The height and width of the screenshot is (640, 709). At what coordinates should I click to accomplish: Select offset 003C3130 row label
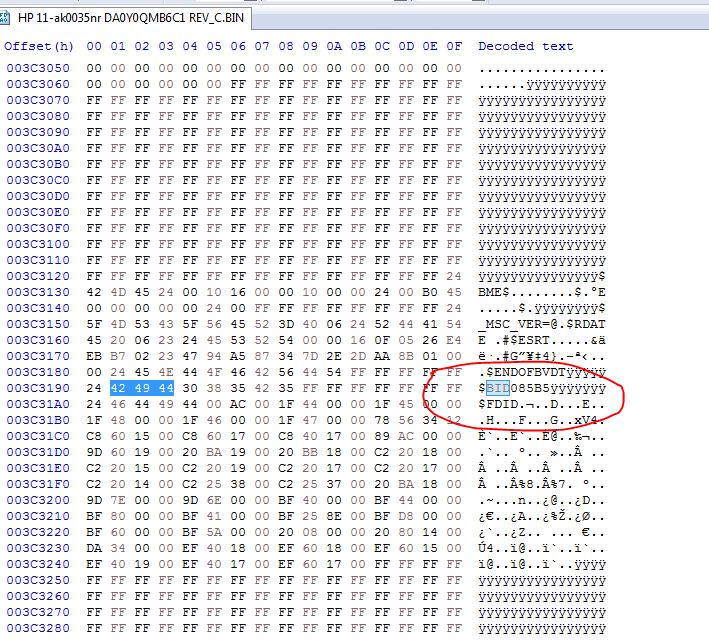click(38, 292)
